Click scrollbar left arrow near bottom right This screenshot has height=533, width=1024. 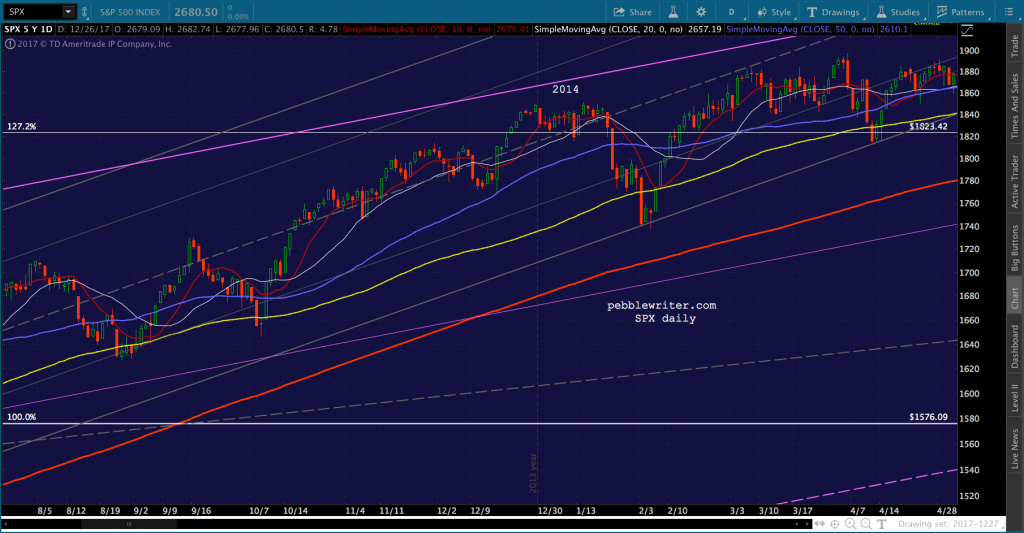coord(797,524)
